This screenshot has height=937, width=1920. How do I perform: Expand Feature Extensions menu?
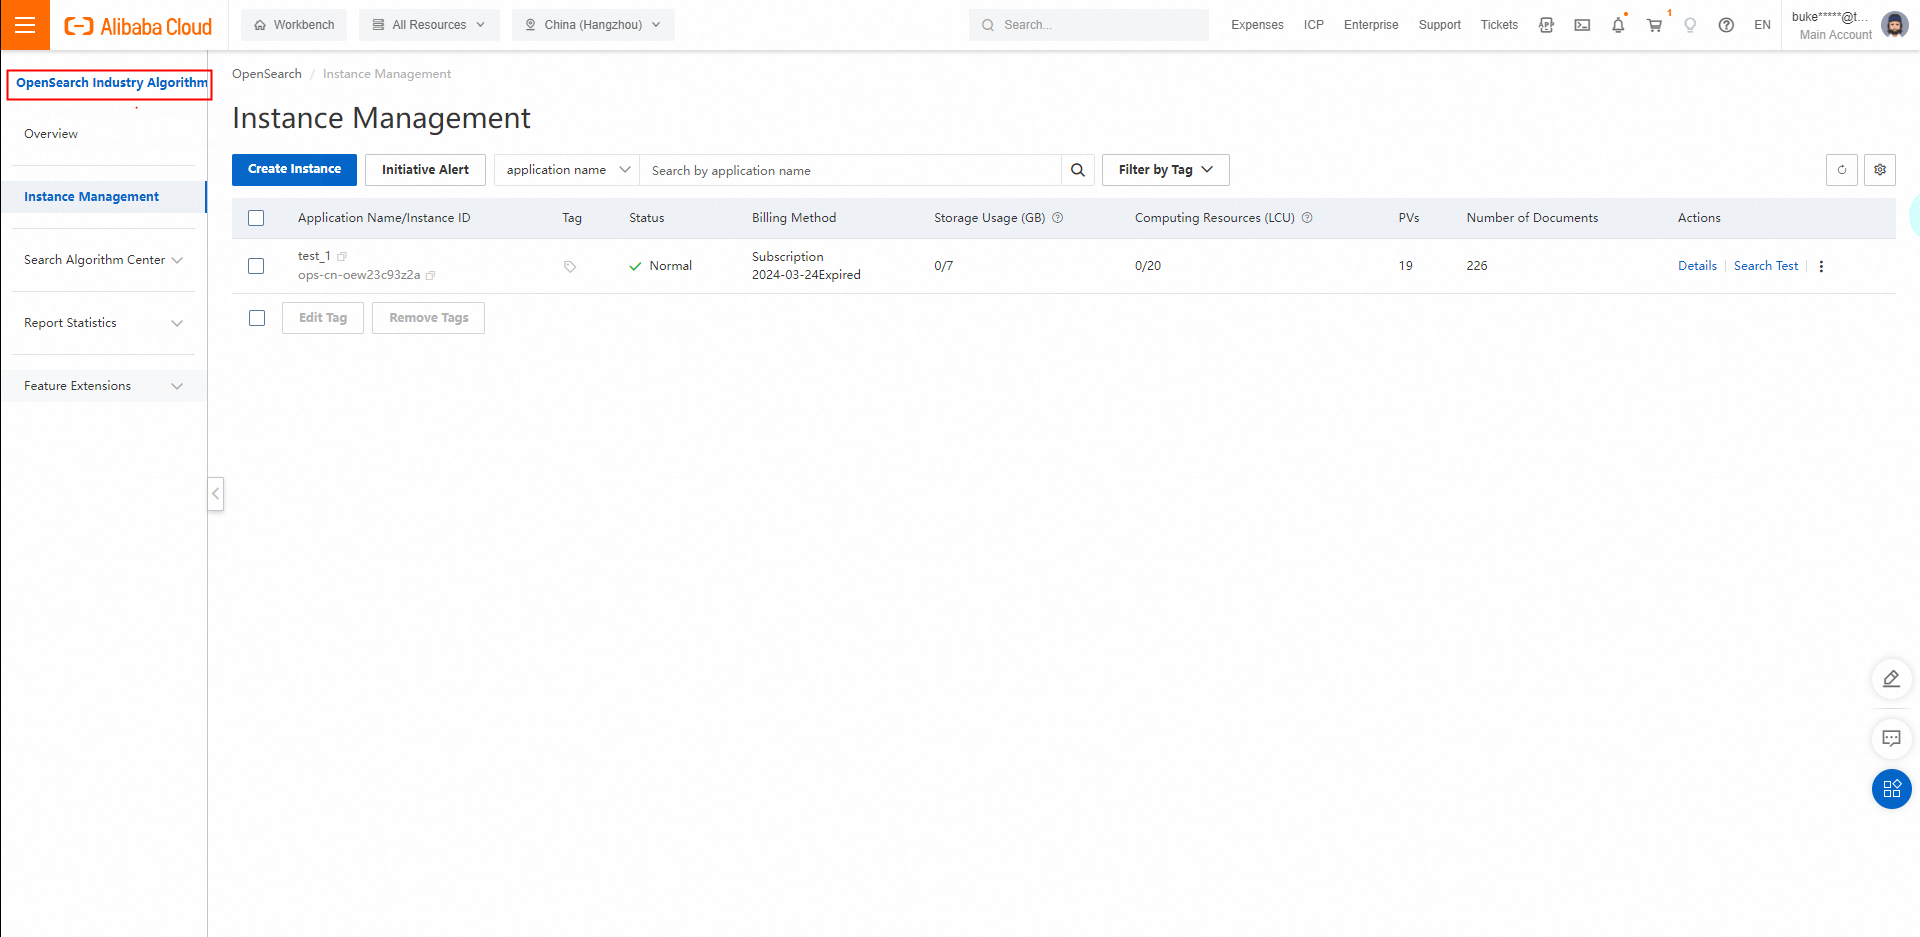(x=104, y=386)
